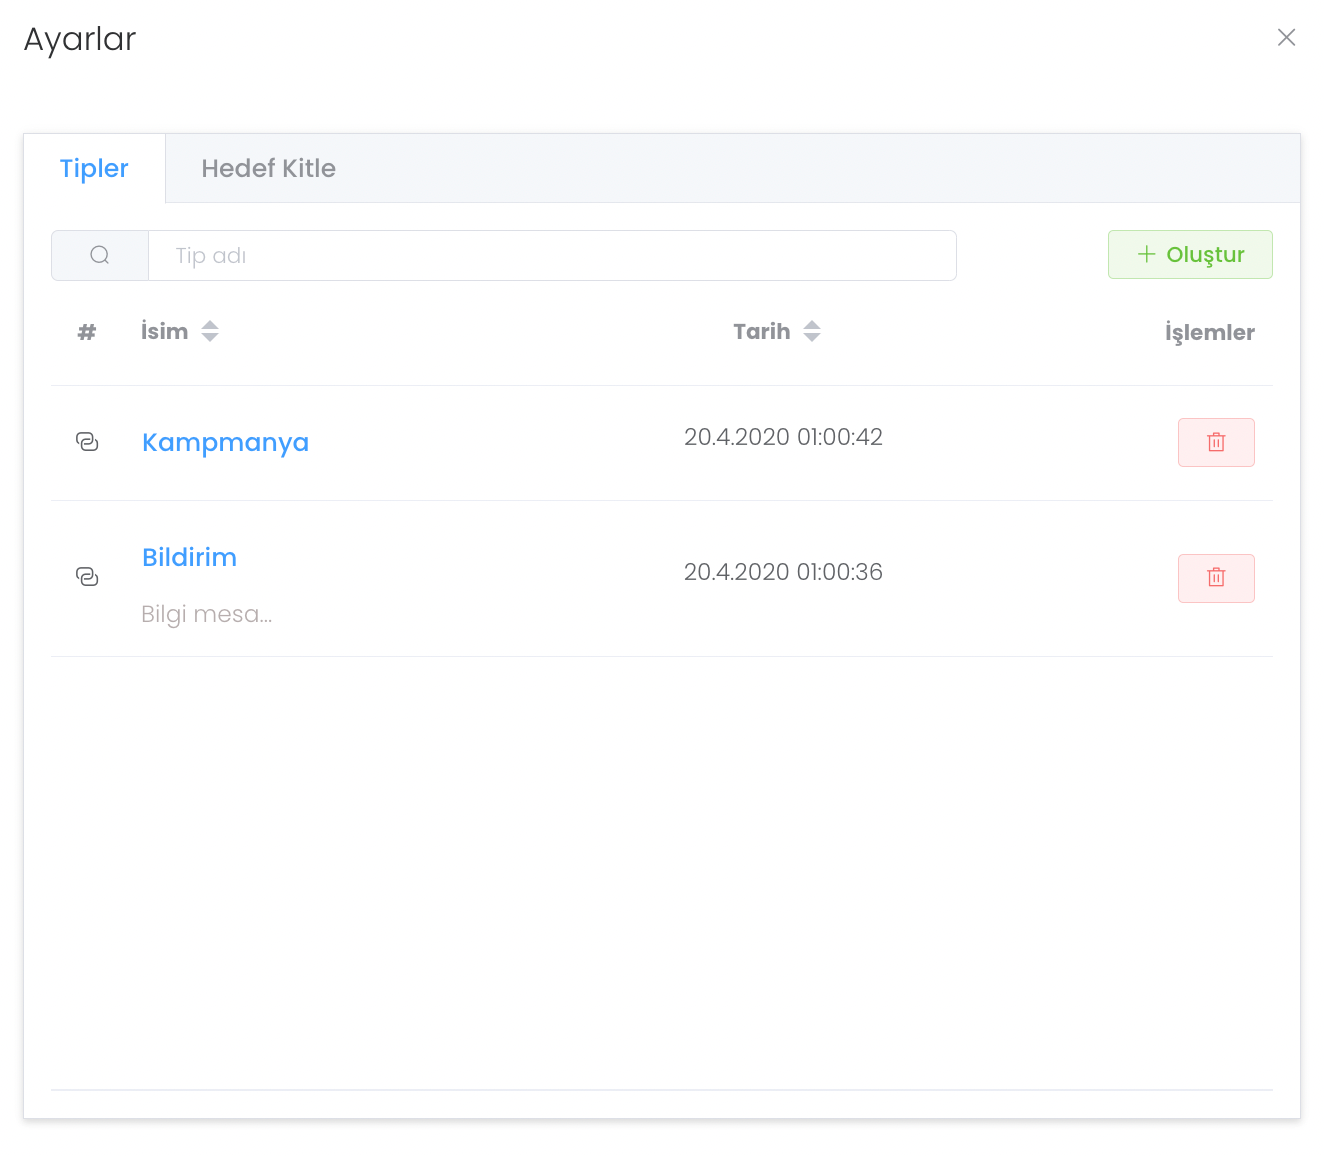The height and width of the screenshot is (1156, 1324).
Task: Click the Bilgi mesa... description text
Action: pos(206,614)
